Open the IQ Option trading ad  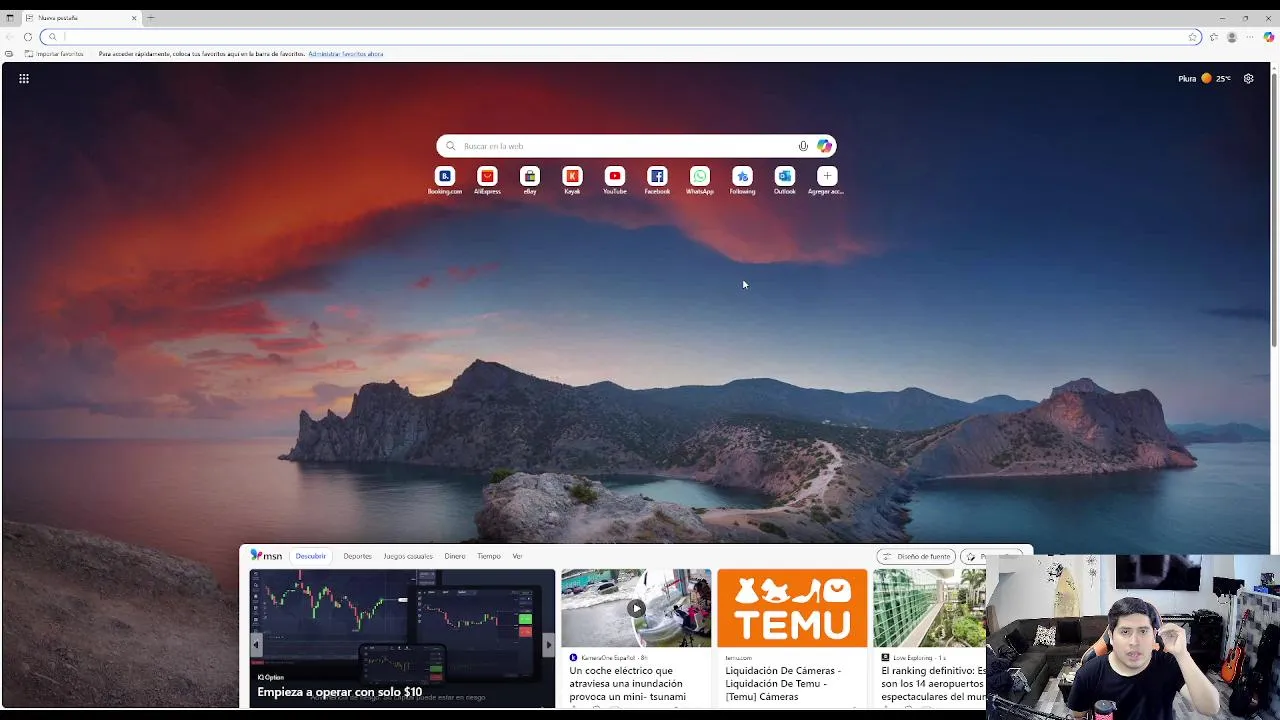[x=402, y=638]
